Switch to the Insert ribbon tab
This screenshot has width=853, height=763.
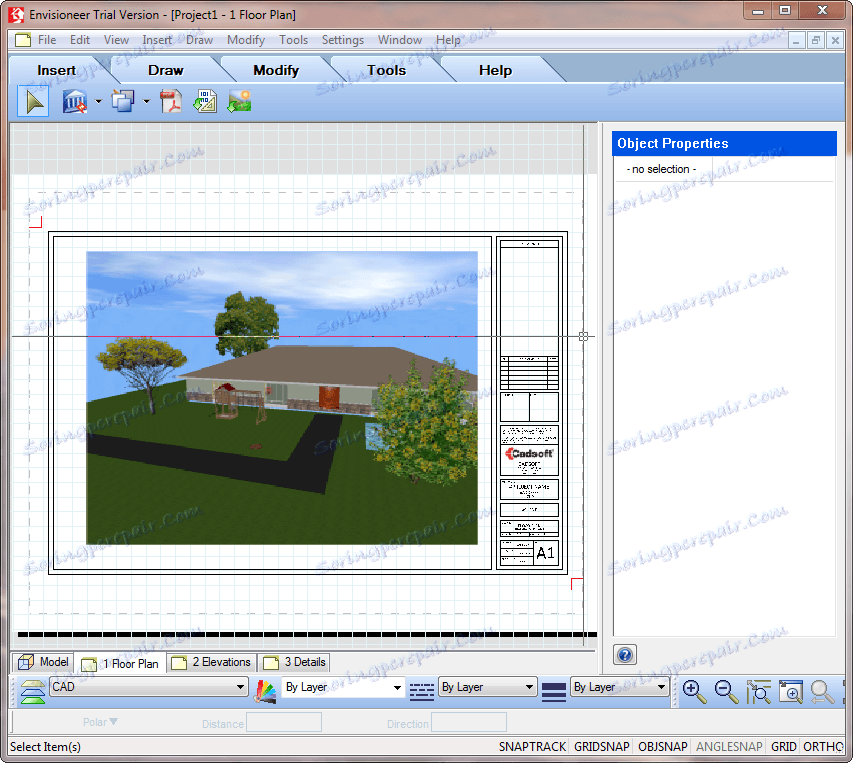[57, 70]
